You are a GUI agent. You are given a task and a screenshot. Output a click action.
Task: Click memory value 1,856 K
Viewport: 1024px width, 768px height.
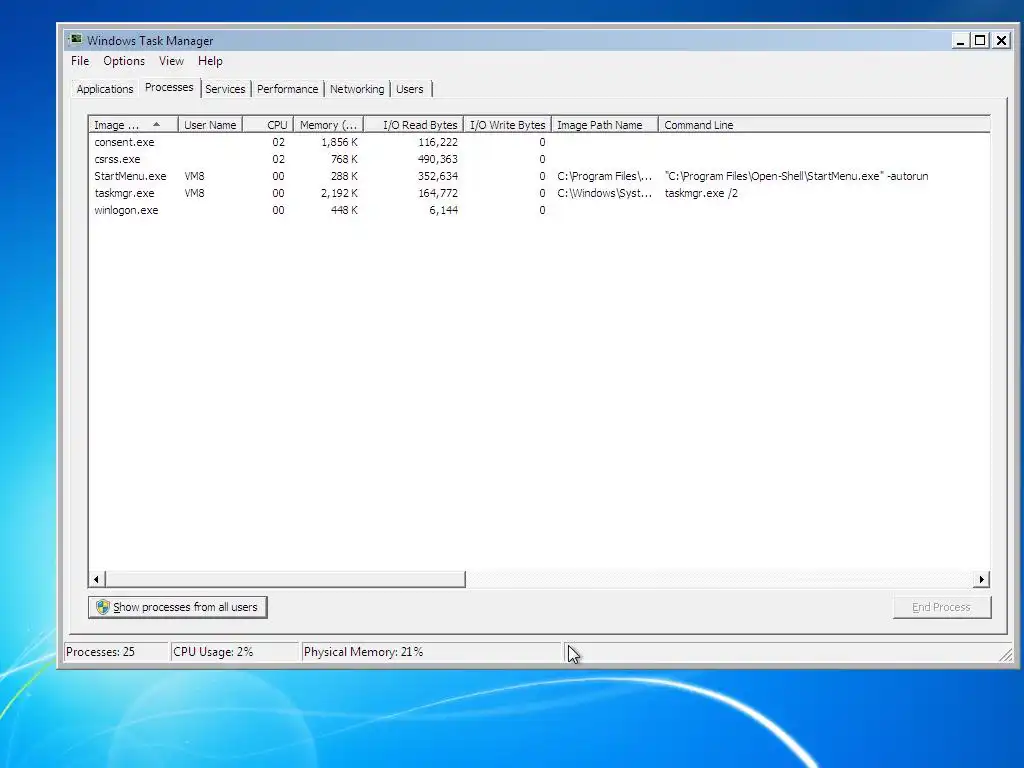click(339, 142)
